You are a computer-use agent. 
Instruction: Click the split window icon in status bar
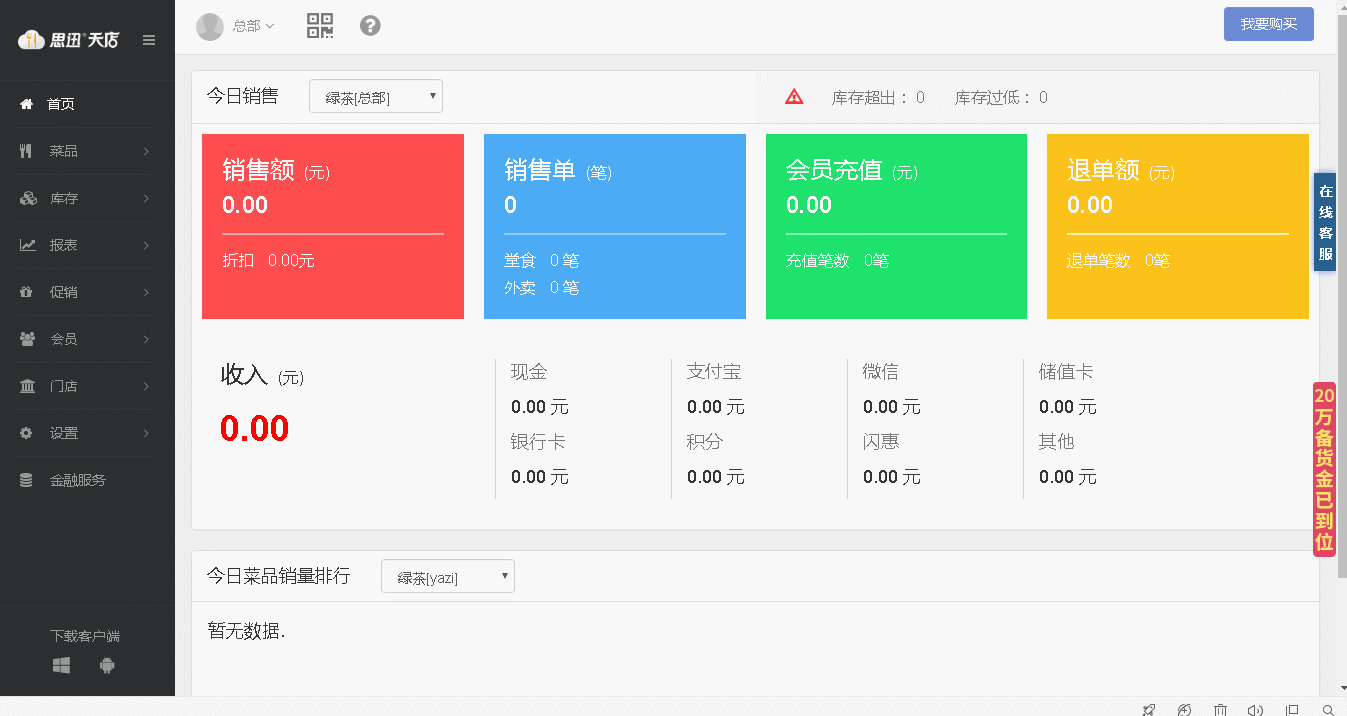coord(1292,709)
